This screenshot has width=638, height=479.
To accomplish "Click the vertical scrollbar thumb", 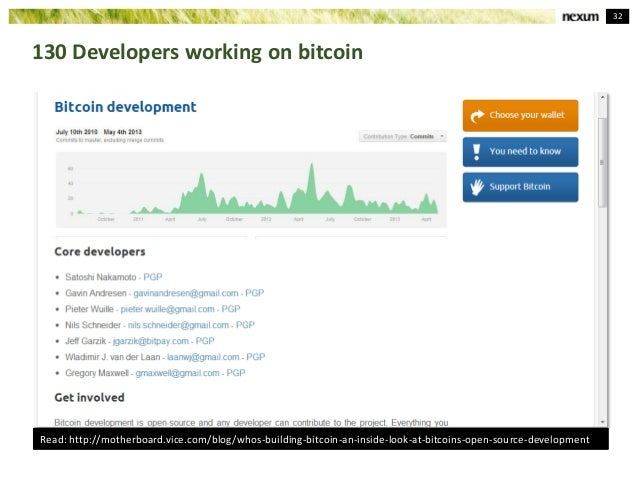I will coord(603,163).
